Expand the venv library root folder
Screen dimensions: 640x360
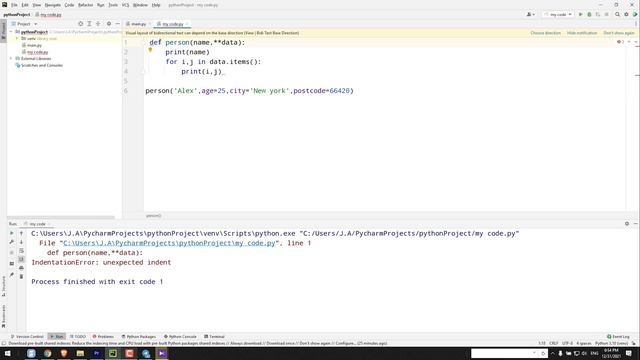(x=17, y=38)
